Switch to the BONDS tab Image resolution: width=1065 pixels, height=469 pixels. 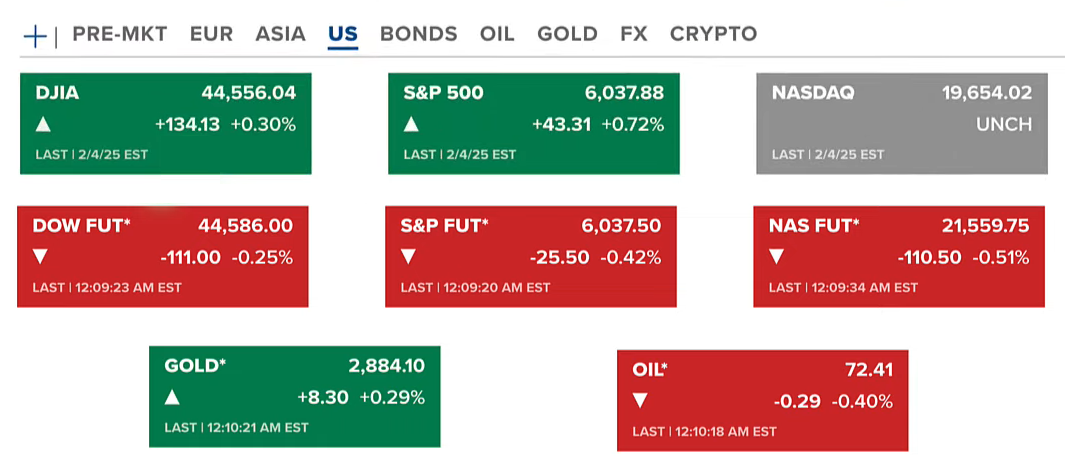click(x=418, y=34)
